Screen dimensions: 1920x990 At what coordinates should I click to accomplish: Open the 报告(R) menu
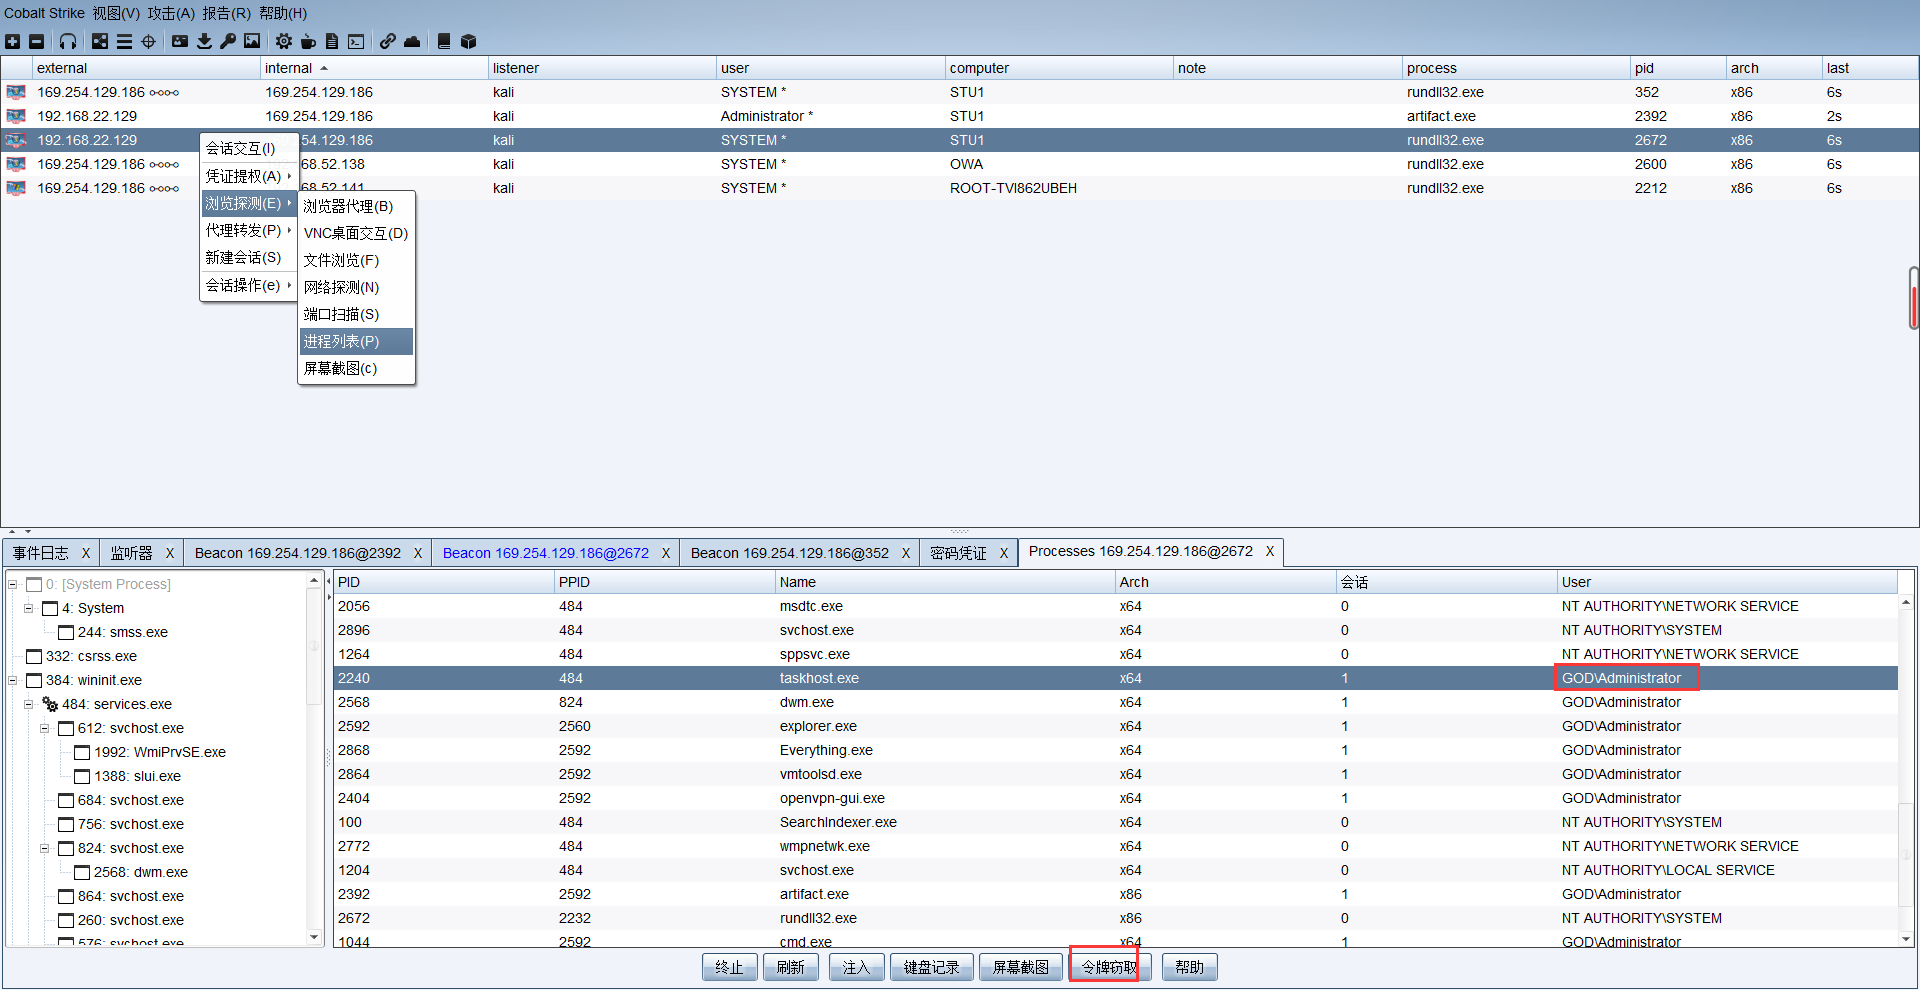pyautogui.click(x=226, y=13)
